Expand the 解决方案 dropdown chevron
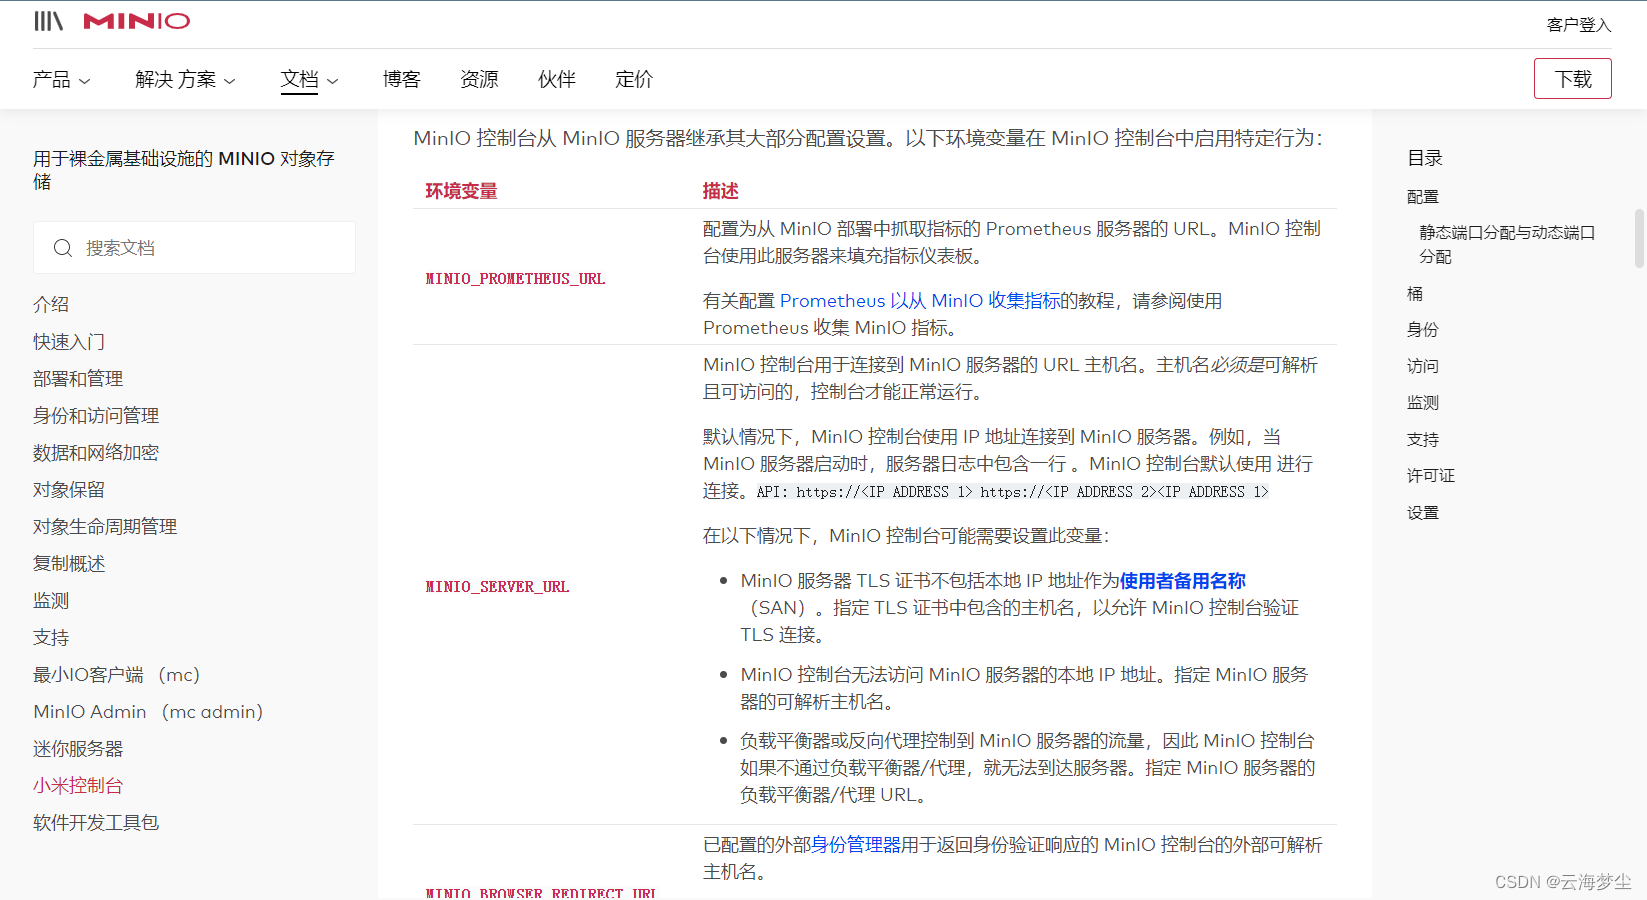The height and width of the screenshot is (900, 1647). [230, 81]
